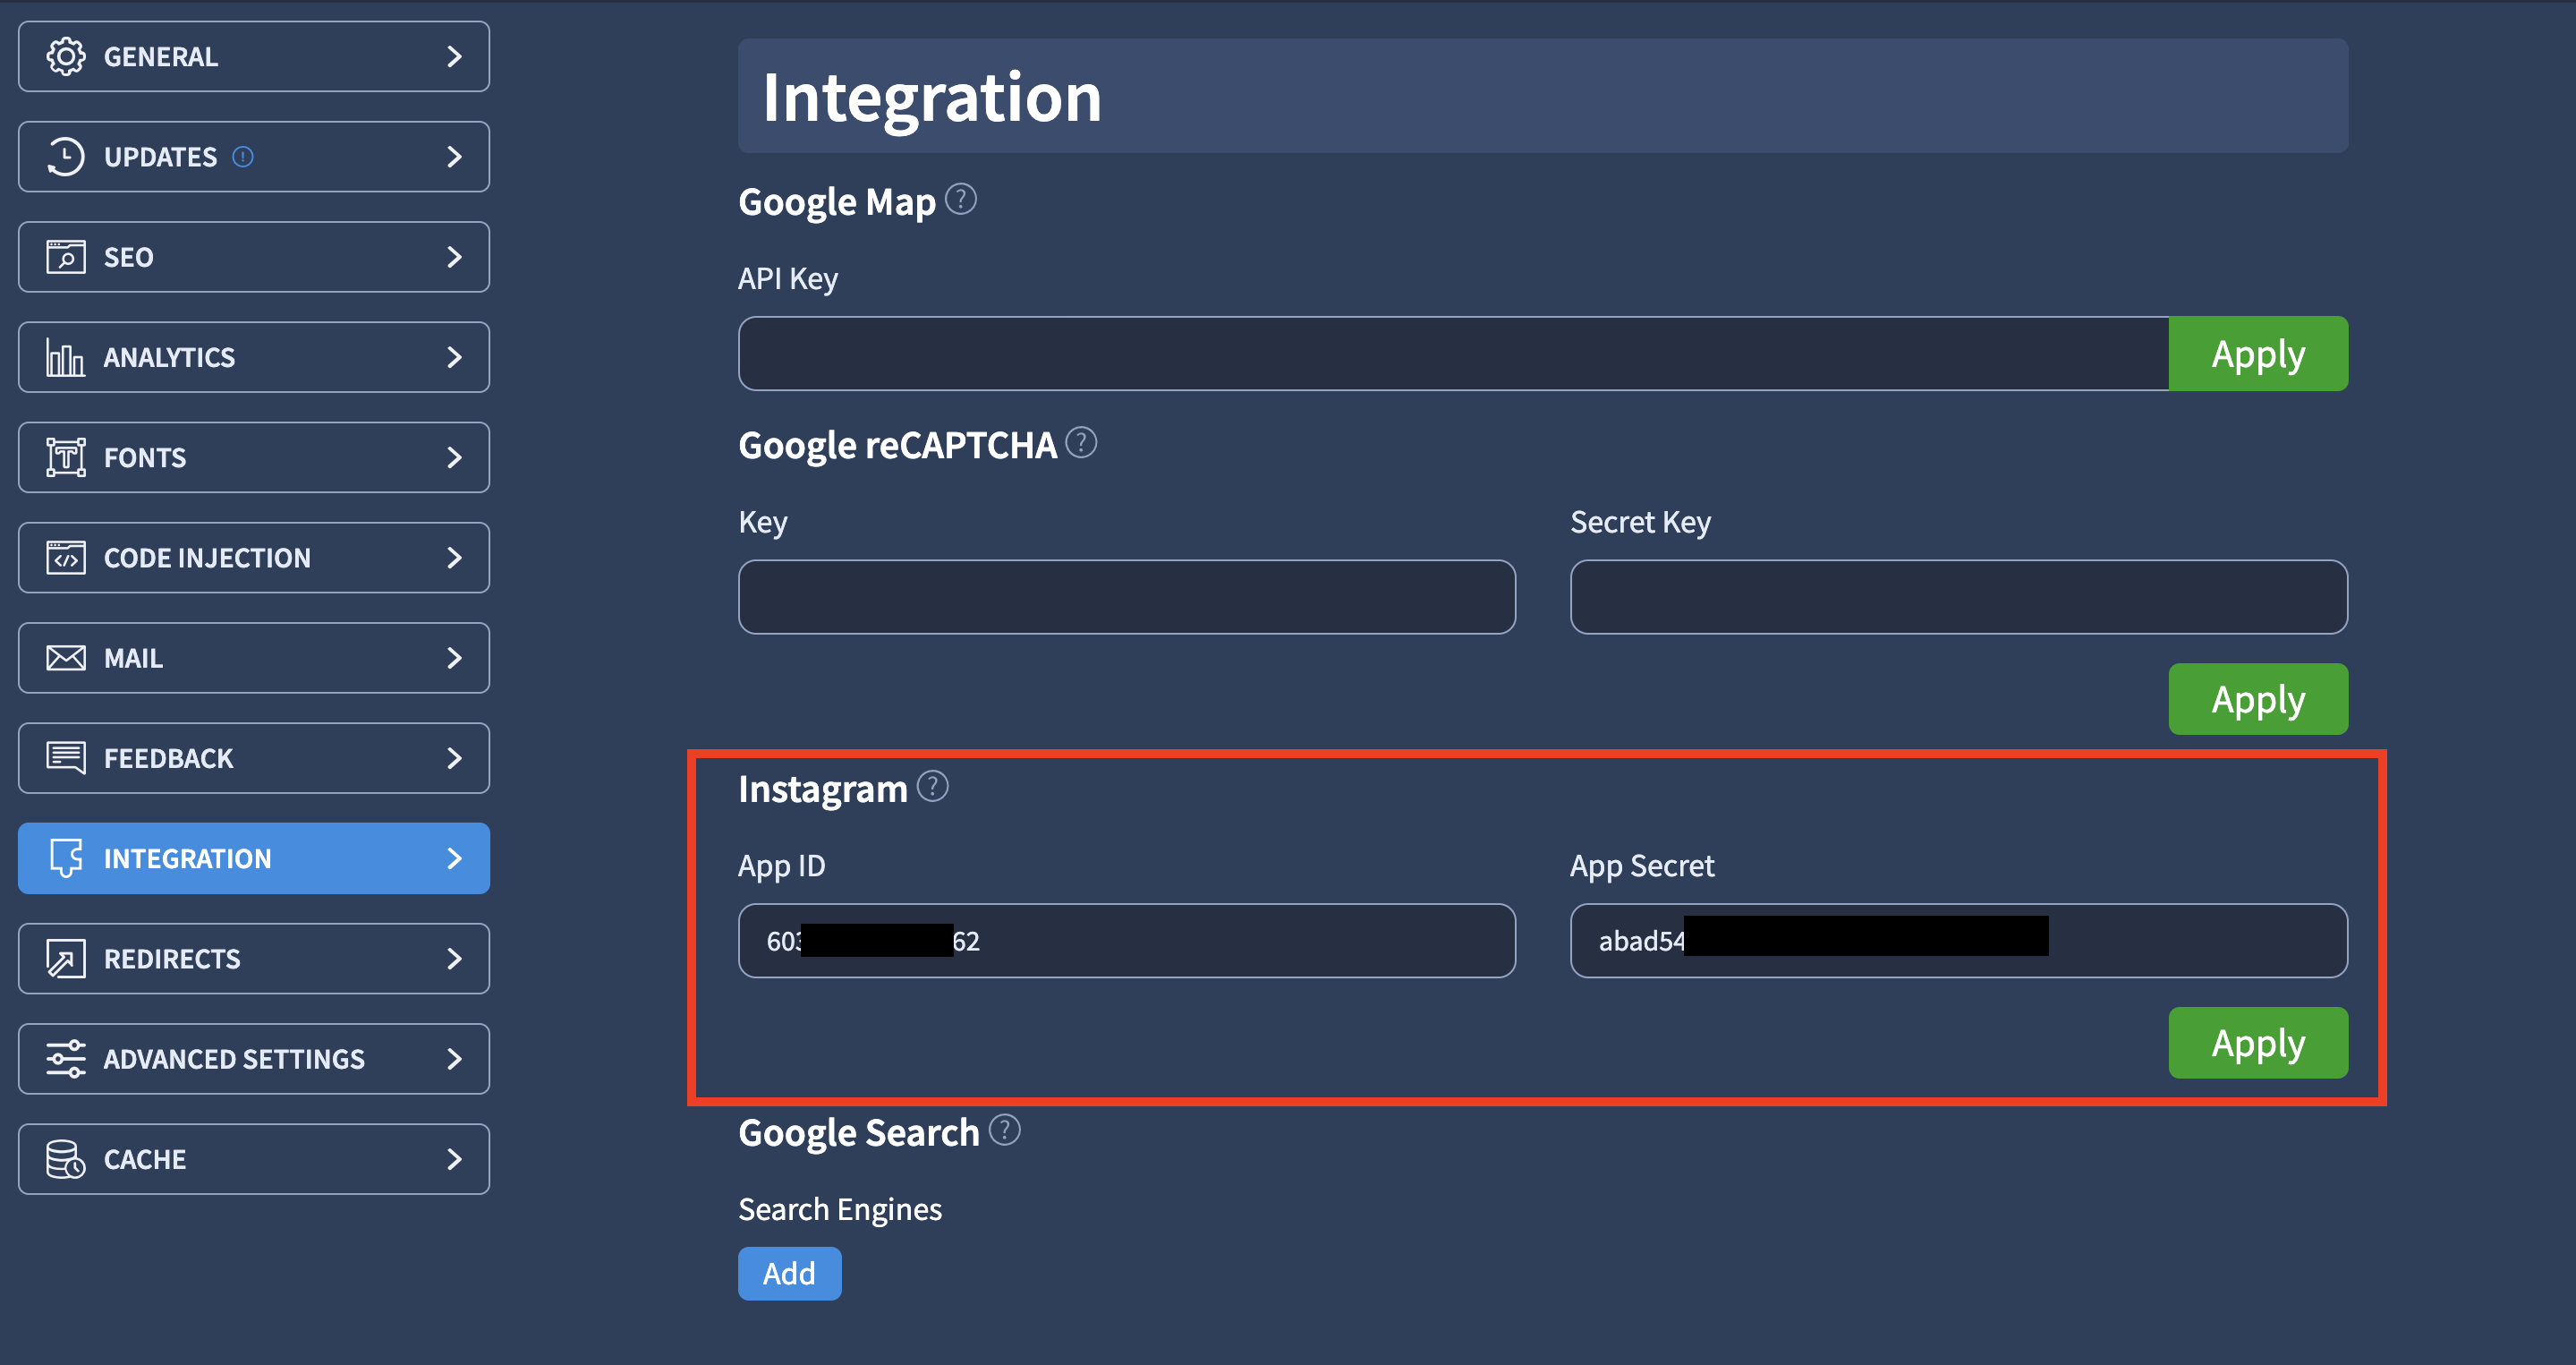Expand Mail section chevron
This screenshot has width=2576, height=1365.
pyautogui.click(x=454, y=658)
